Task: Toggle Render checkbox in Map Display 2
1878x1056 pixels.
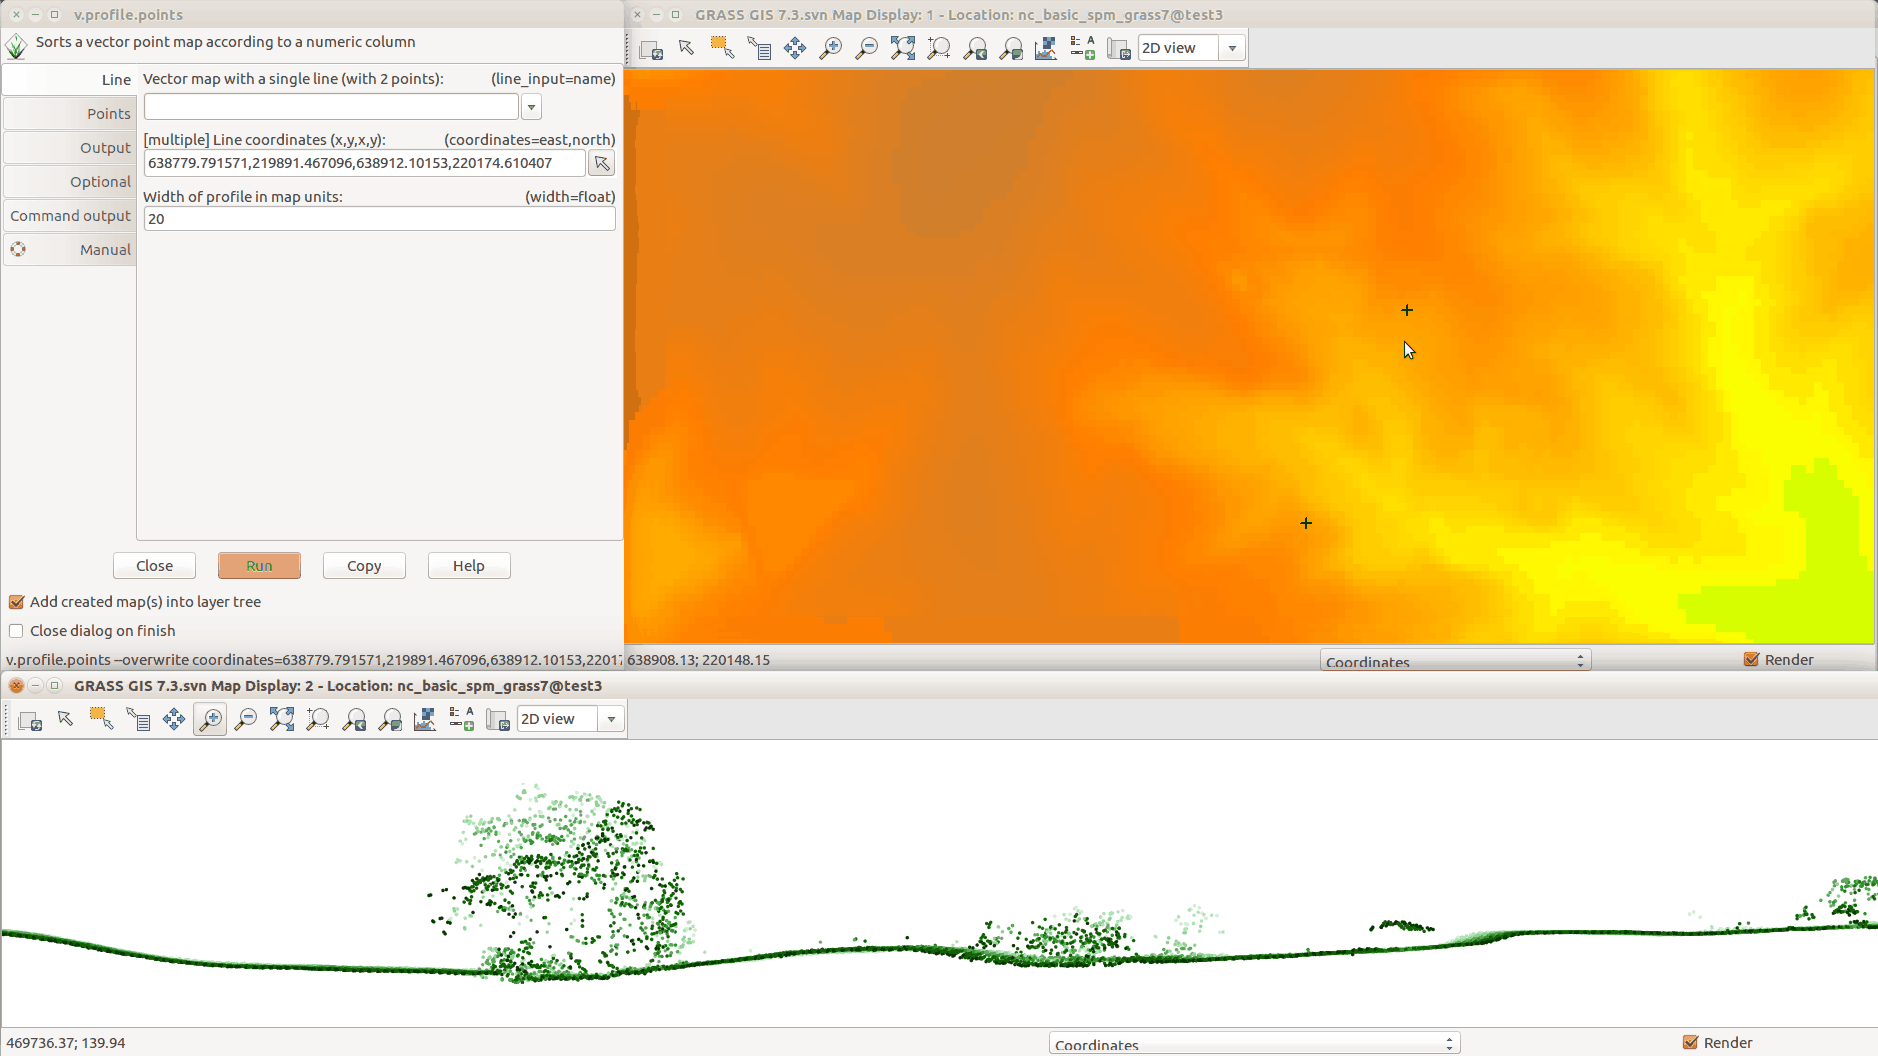Action: [x=1691, y=1042]
